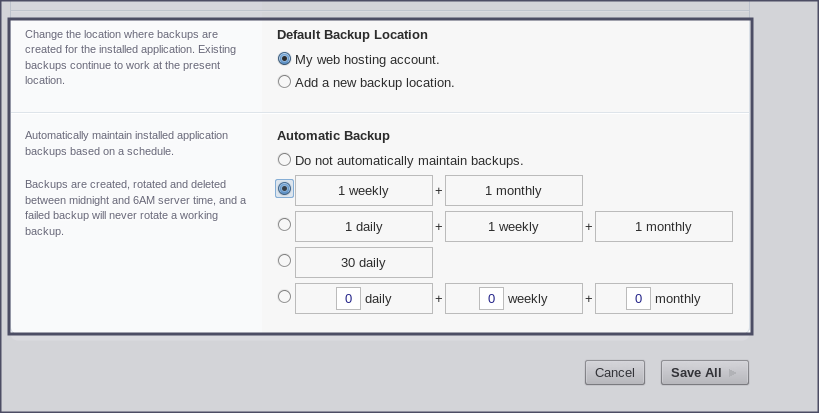Click the custom daily count input field
This screenshot has width=819, height=413.
click(x=348, y=298)
